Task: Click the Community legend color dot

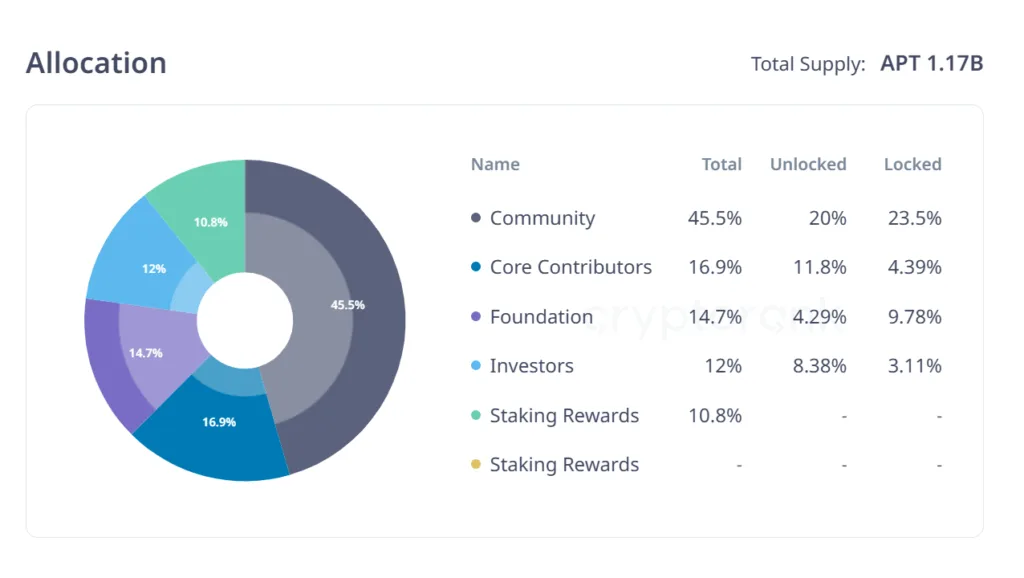Action: coord(474,218)
